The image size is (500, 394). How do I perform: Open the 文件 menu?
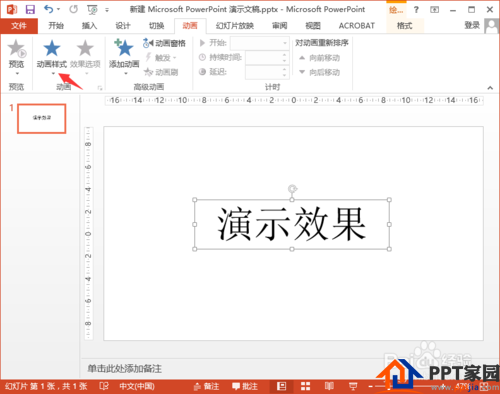click(19, 26)
